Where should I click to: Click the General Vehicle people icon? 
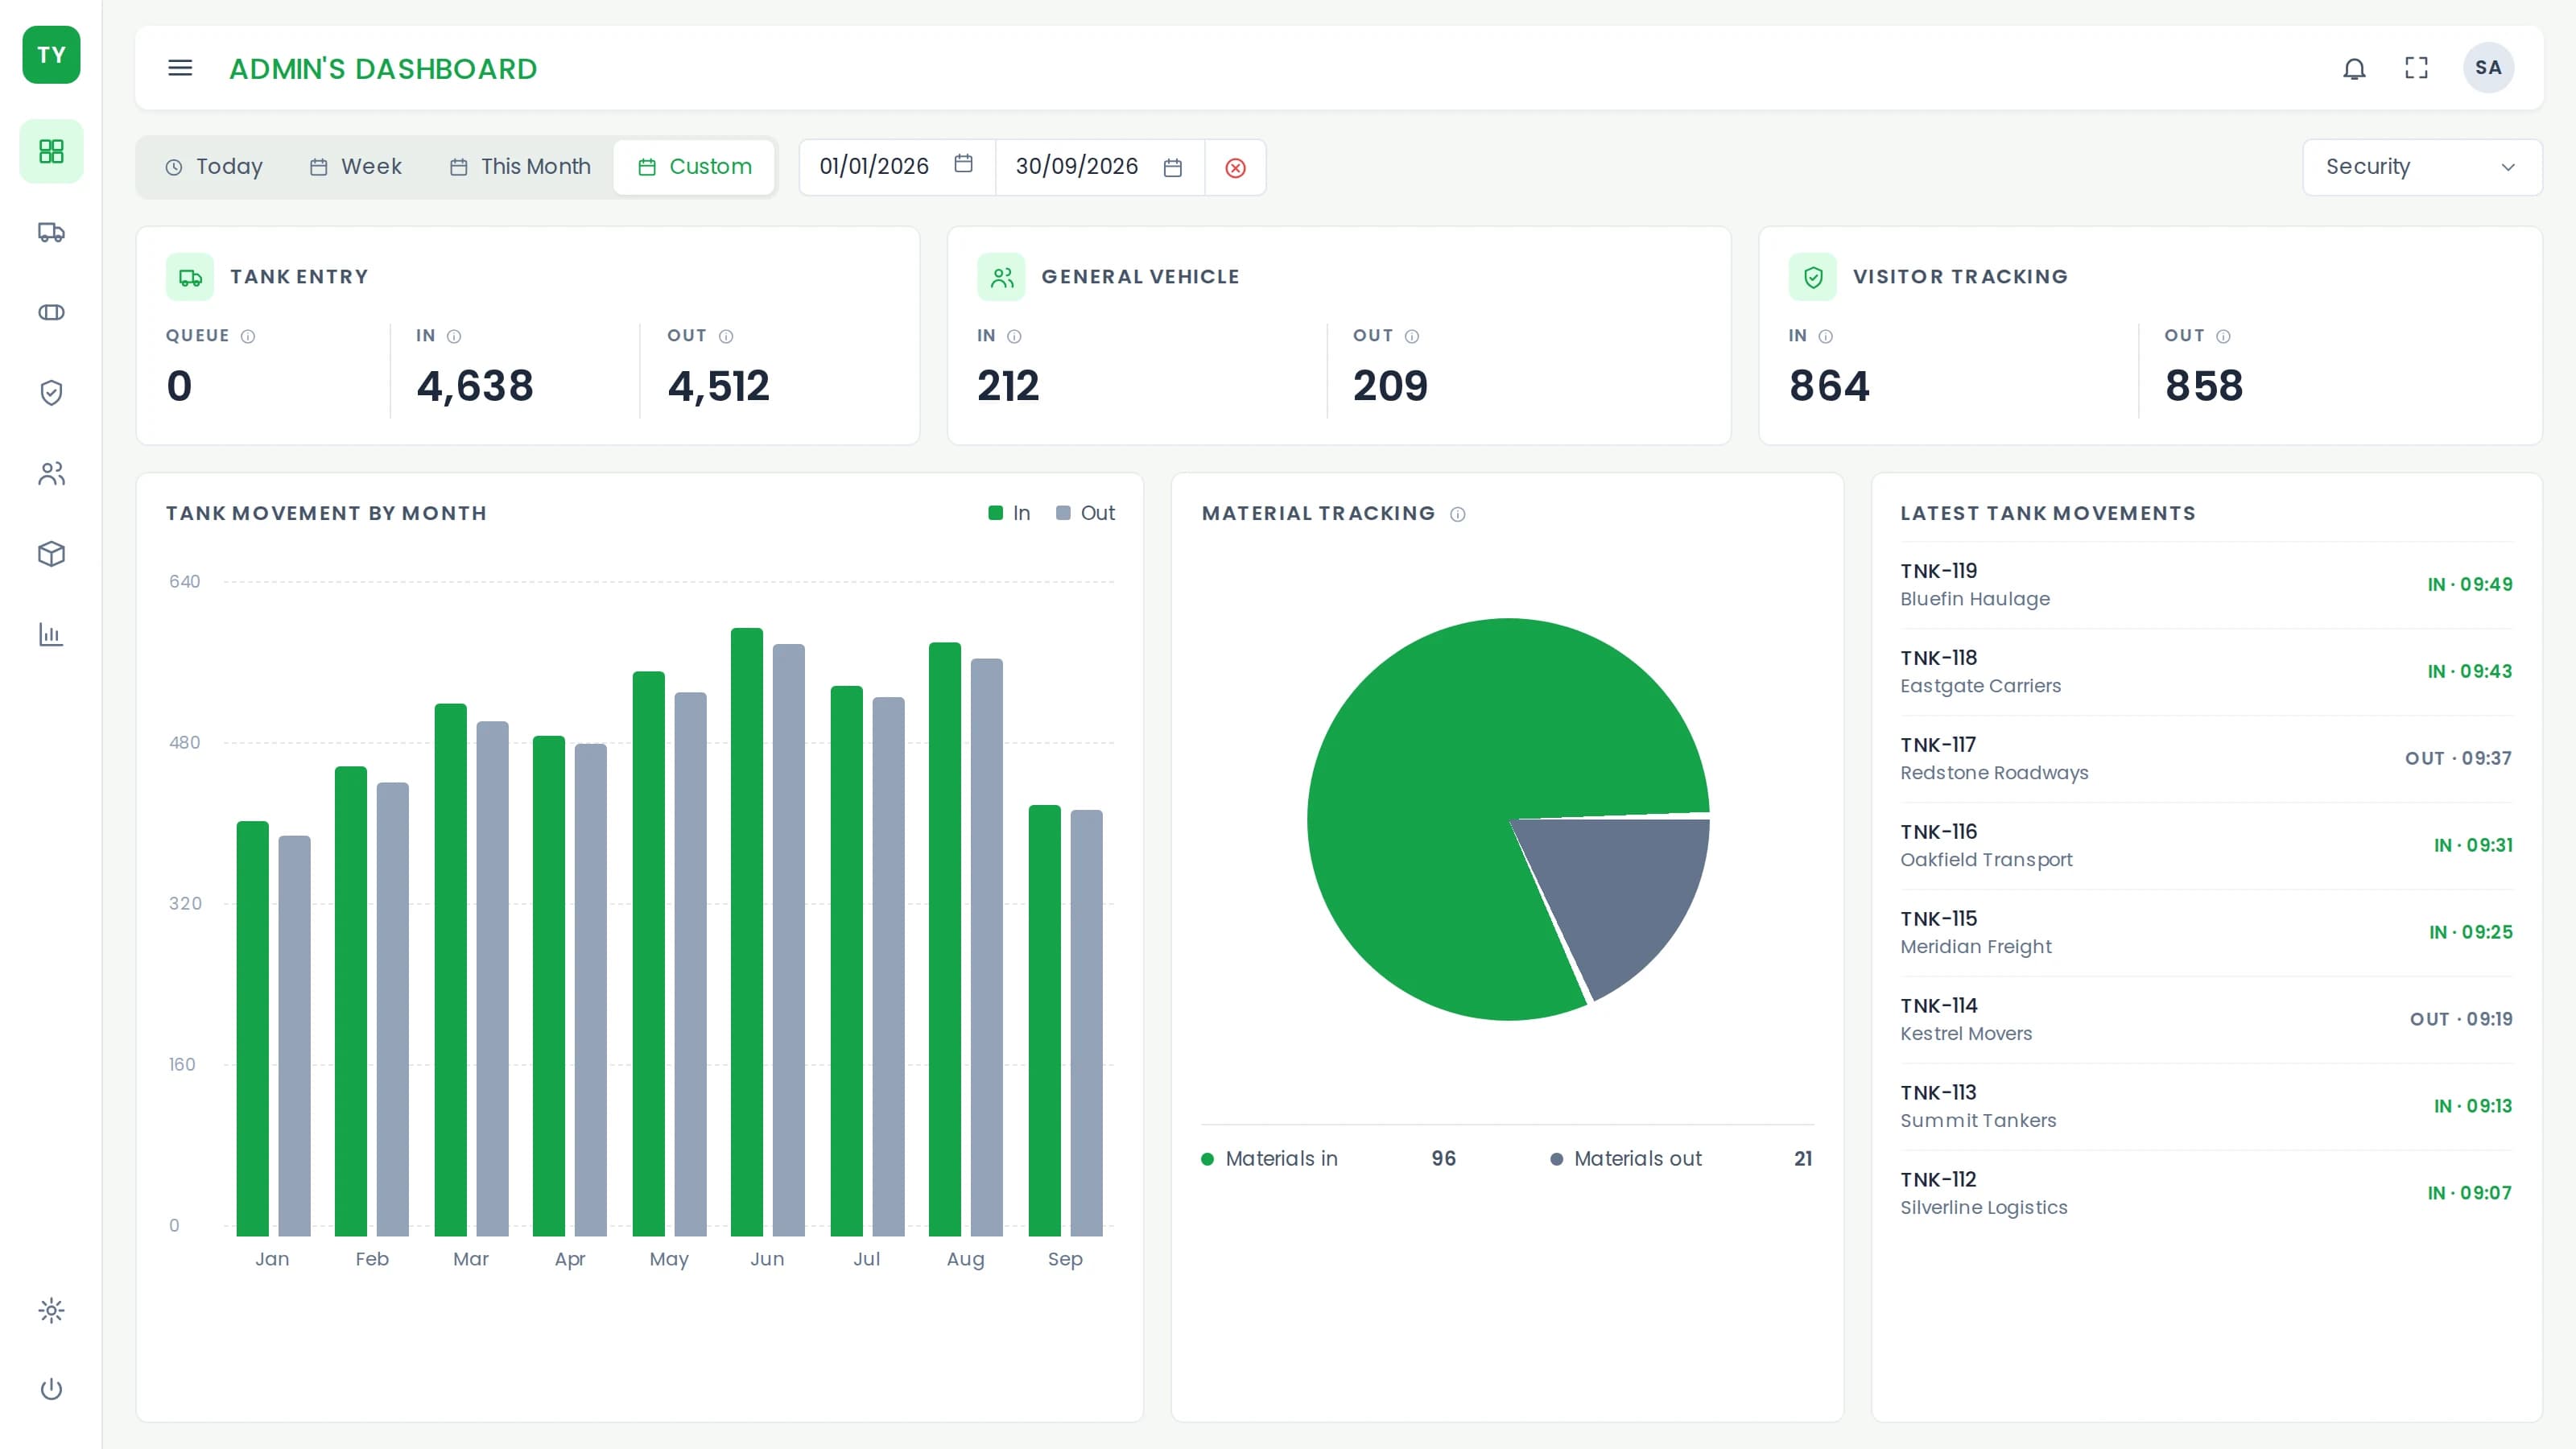click(1001, 277)
